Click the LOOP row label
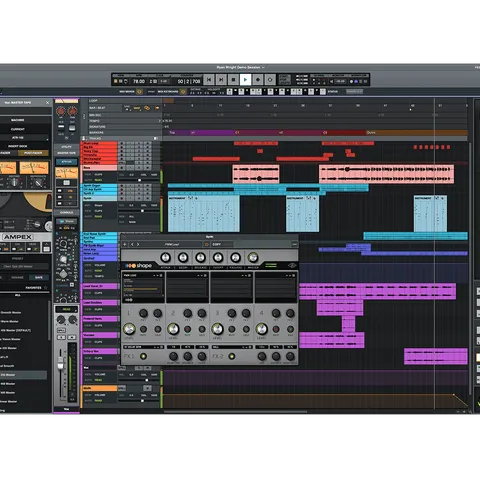 click(x=93, y=100)
